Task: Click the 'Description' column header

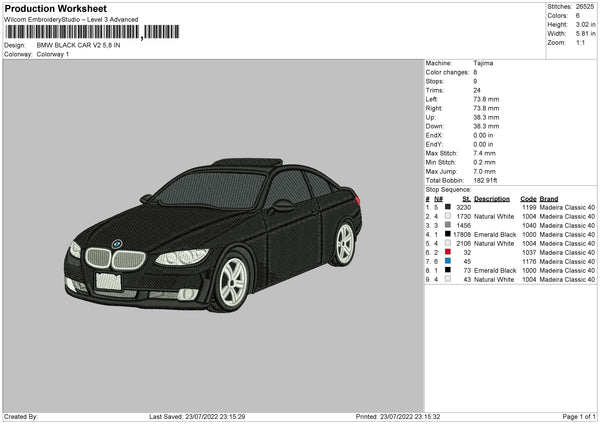Action: click(x=492, y=199)
